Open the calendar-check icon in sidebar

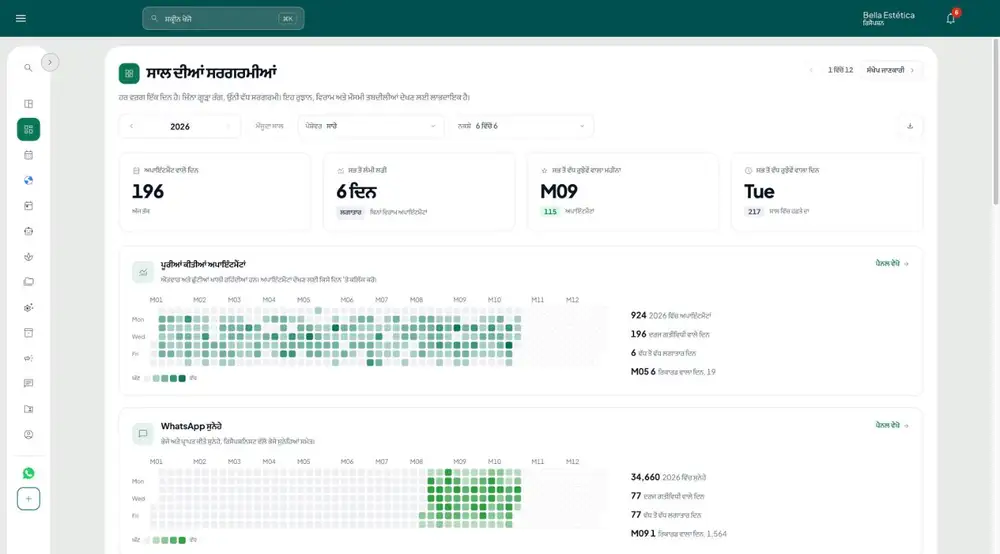point(28,205)
